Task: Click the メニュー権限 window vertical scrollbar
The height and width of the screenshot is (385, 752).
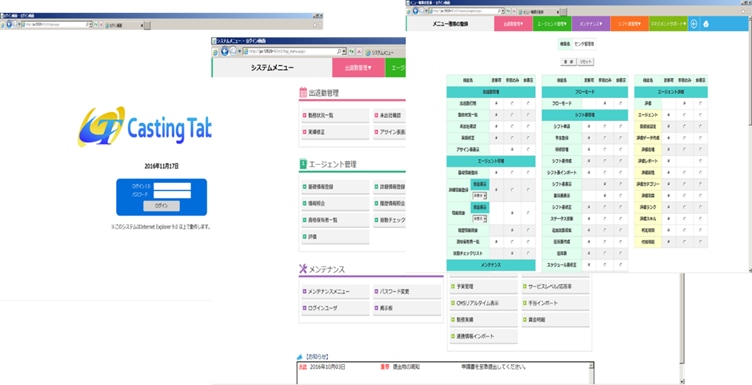Action: 749,144
